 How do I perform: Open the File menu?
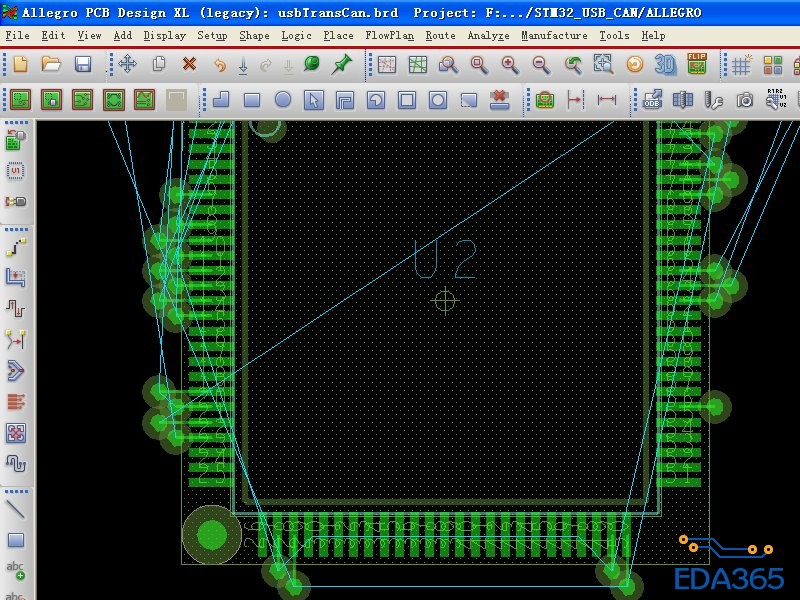17,36
